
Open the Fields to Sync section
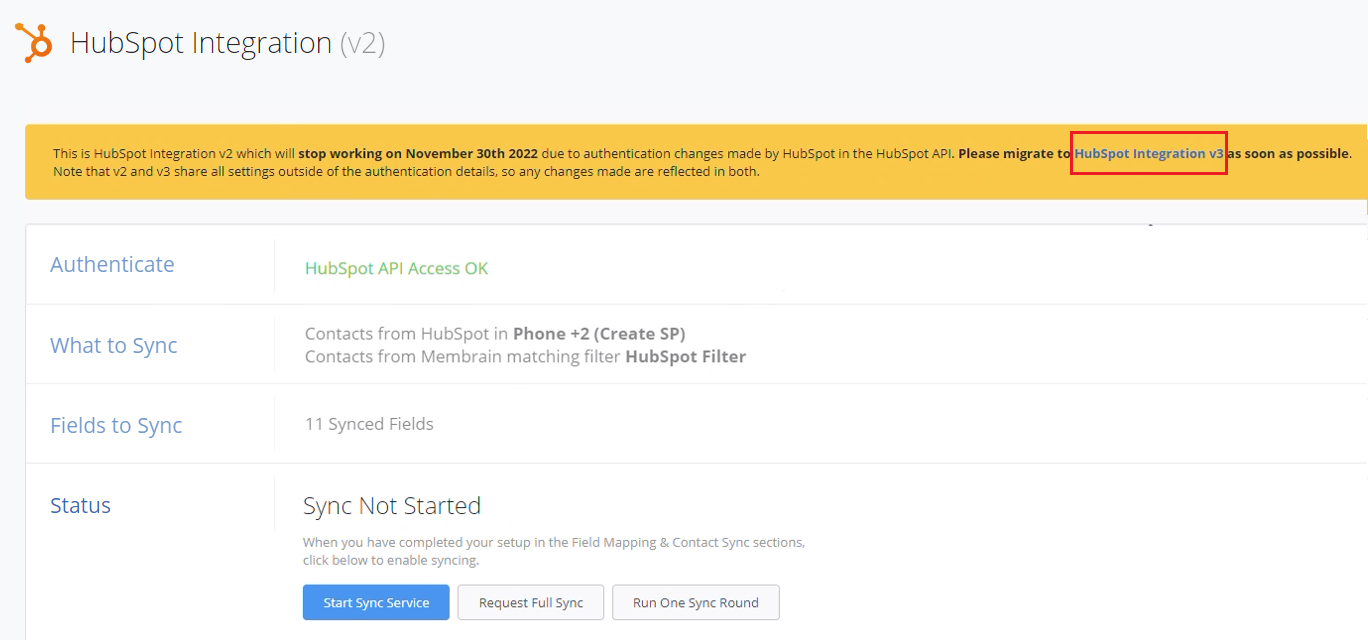[x=116, y=425]
